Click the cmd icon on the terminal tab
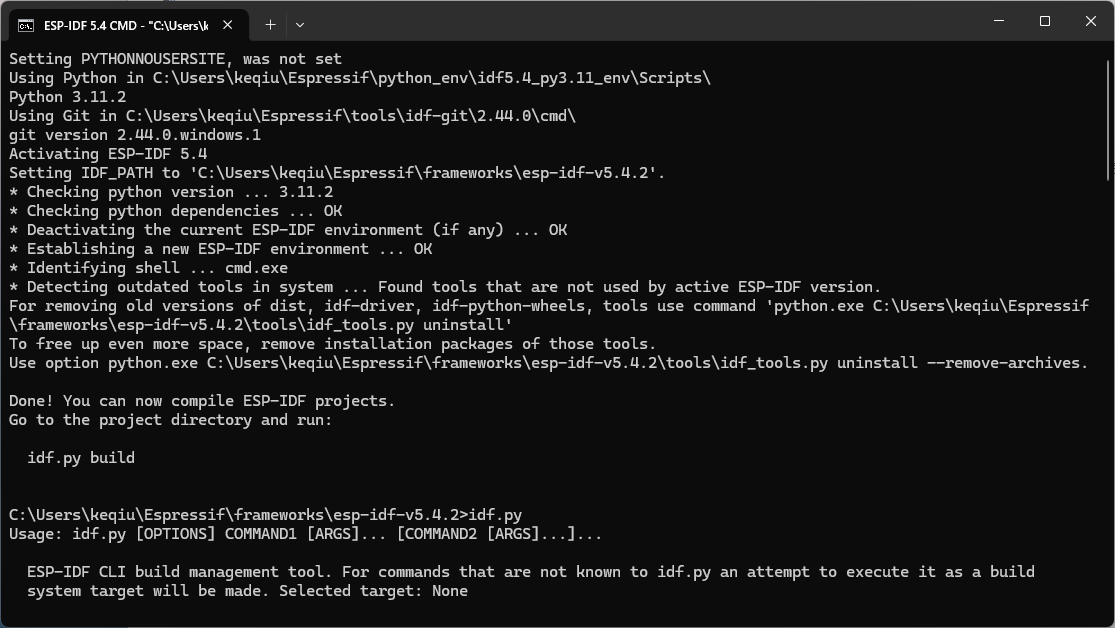This screenshot has width=1115, height=628. click(26, 25)
